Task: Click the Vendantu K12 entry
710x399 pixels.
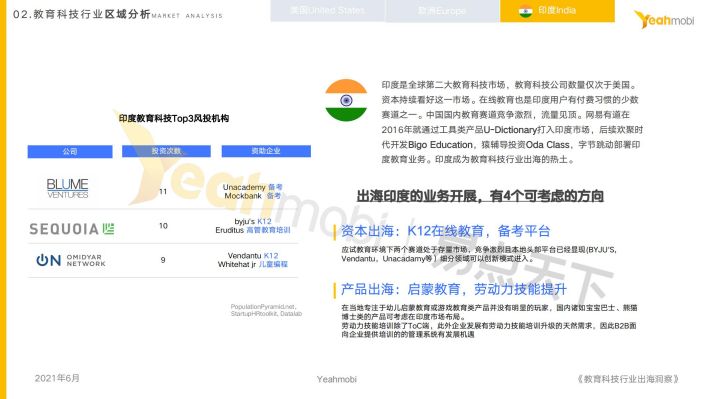Action: point(253,255)
